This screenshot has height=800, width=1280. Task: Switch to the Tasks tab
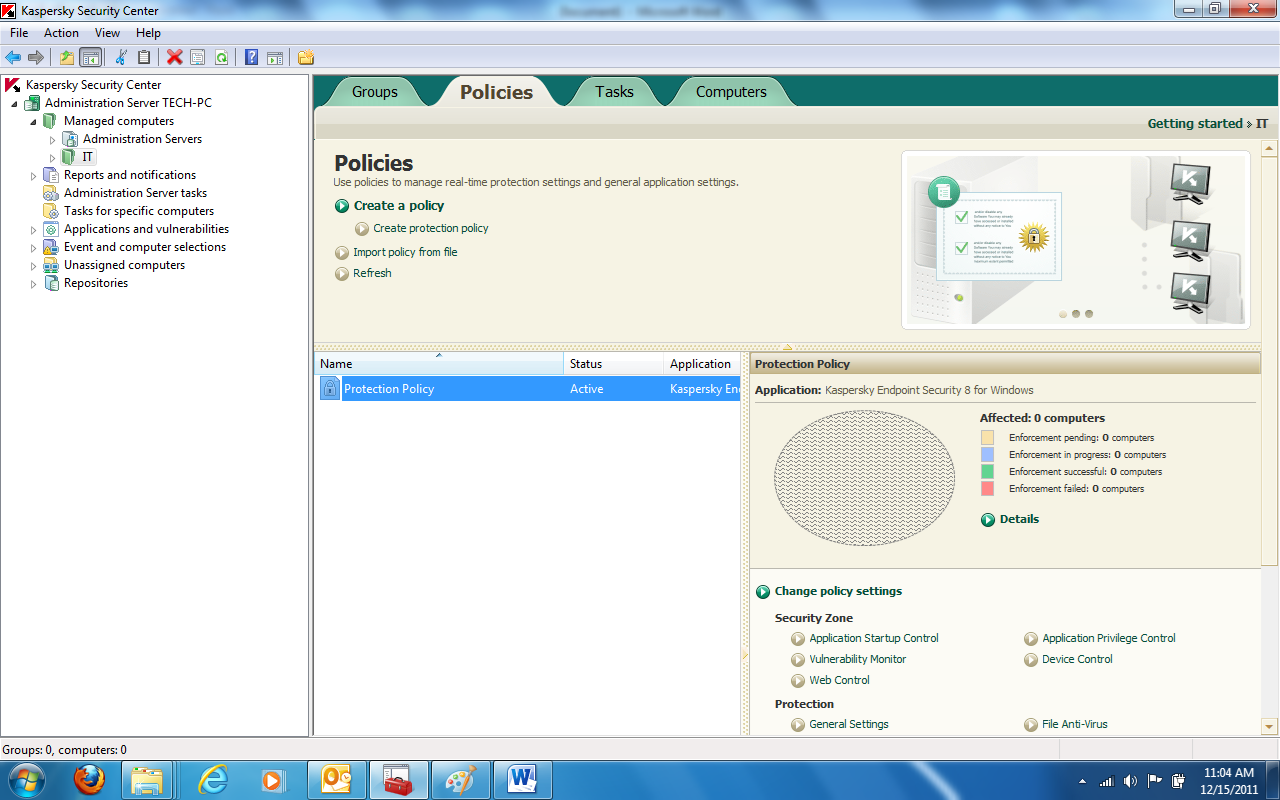pos(614,92)
